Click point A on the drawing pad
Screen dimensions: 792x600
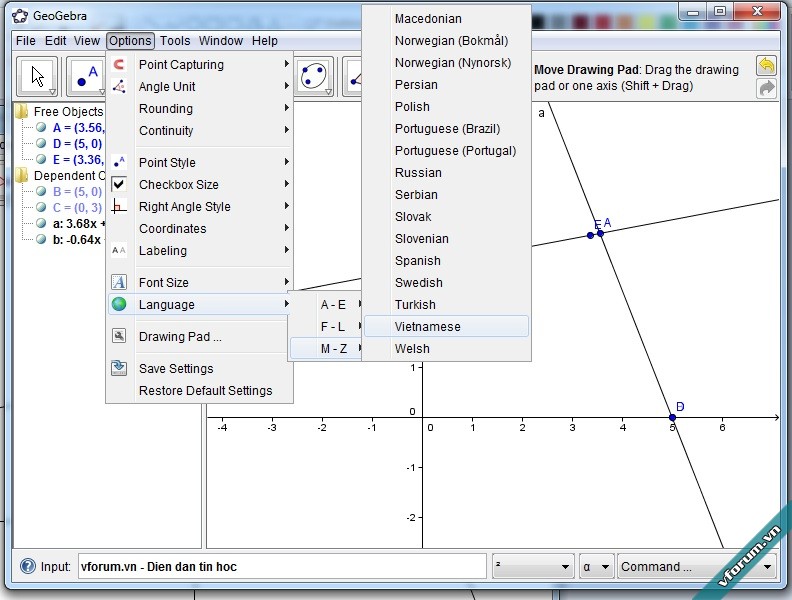pyautogui.click(x=600, y=233)
